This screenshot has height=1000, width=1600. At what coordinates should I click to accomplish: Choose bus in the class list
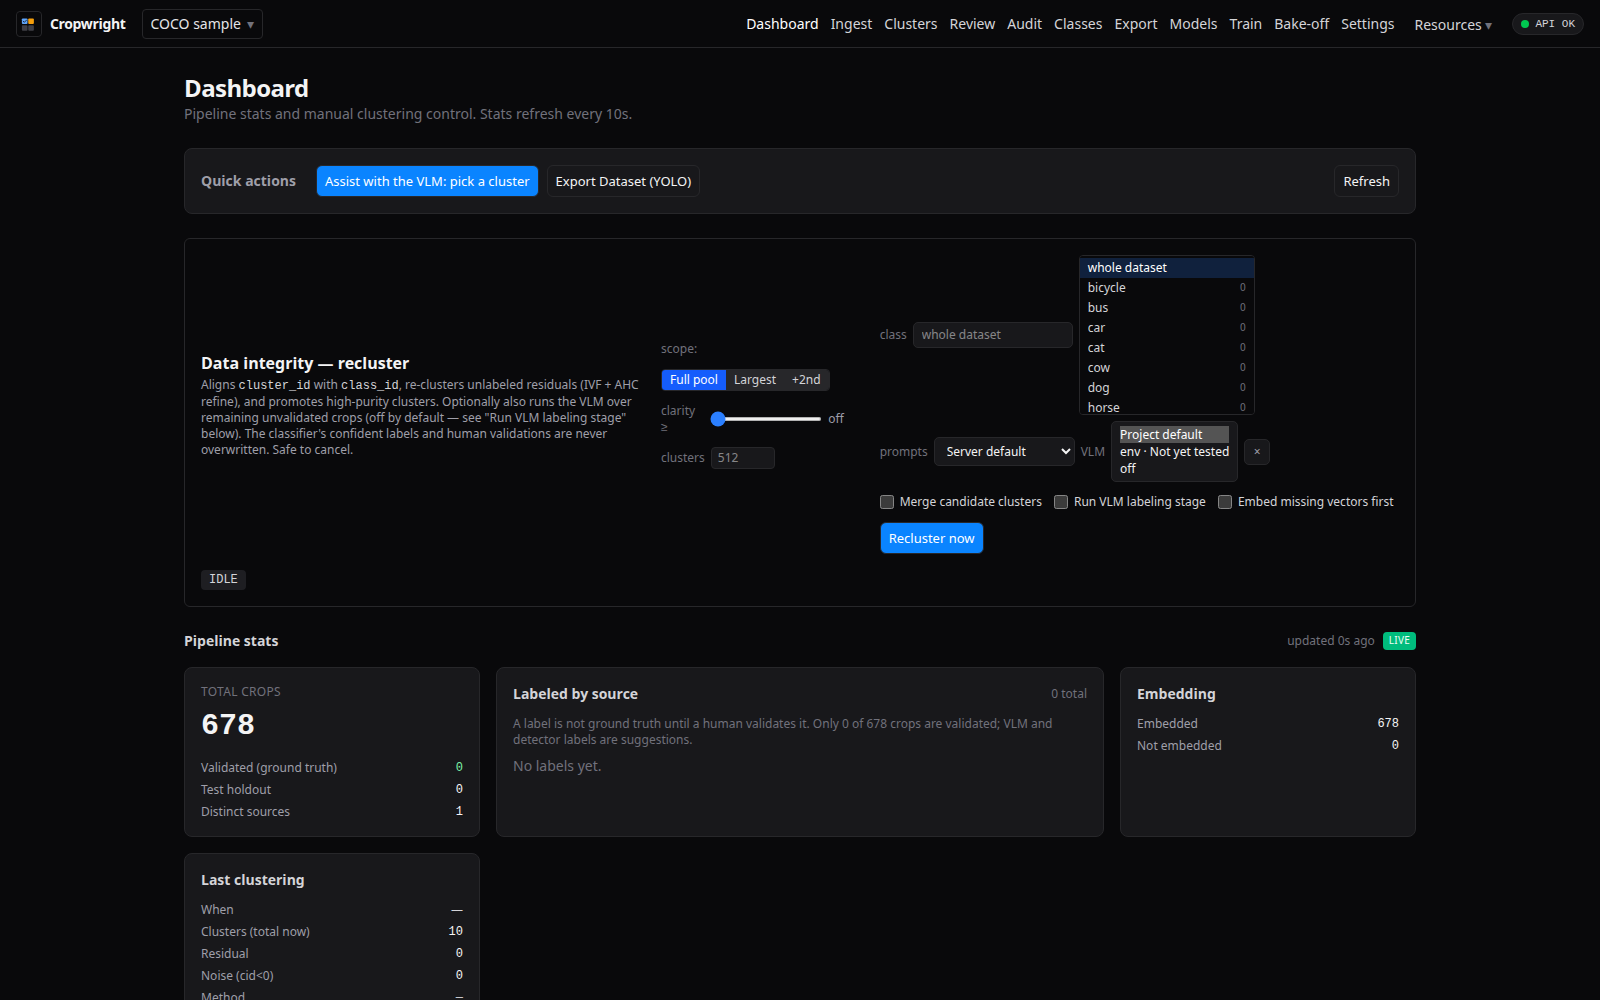click(1166, 308)
